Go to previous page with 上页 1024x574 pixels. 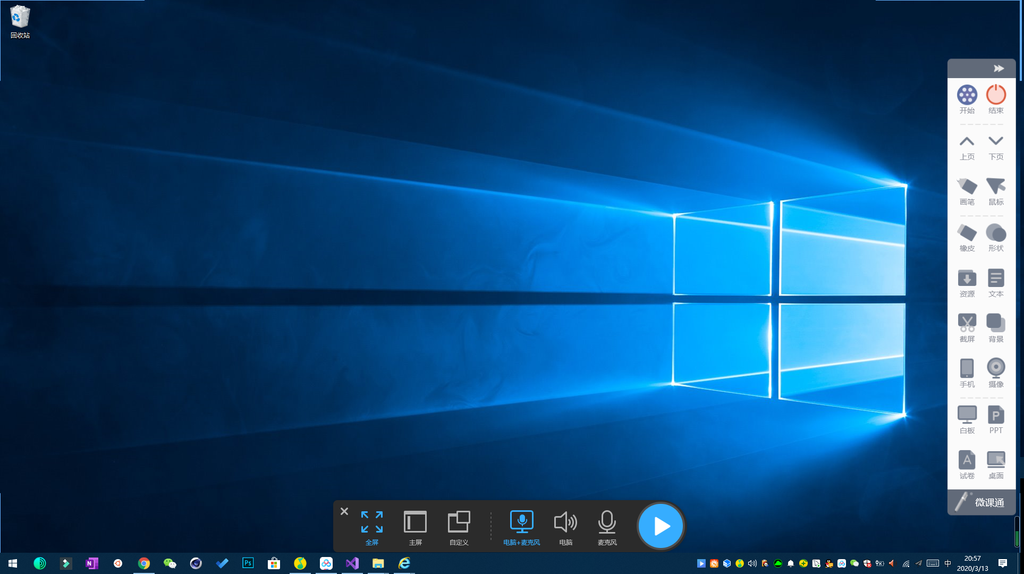pos(967,148)
